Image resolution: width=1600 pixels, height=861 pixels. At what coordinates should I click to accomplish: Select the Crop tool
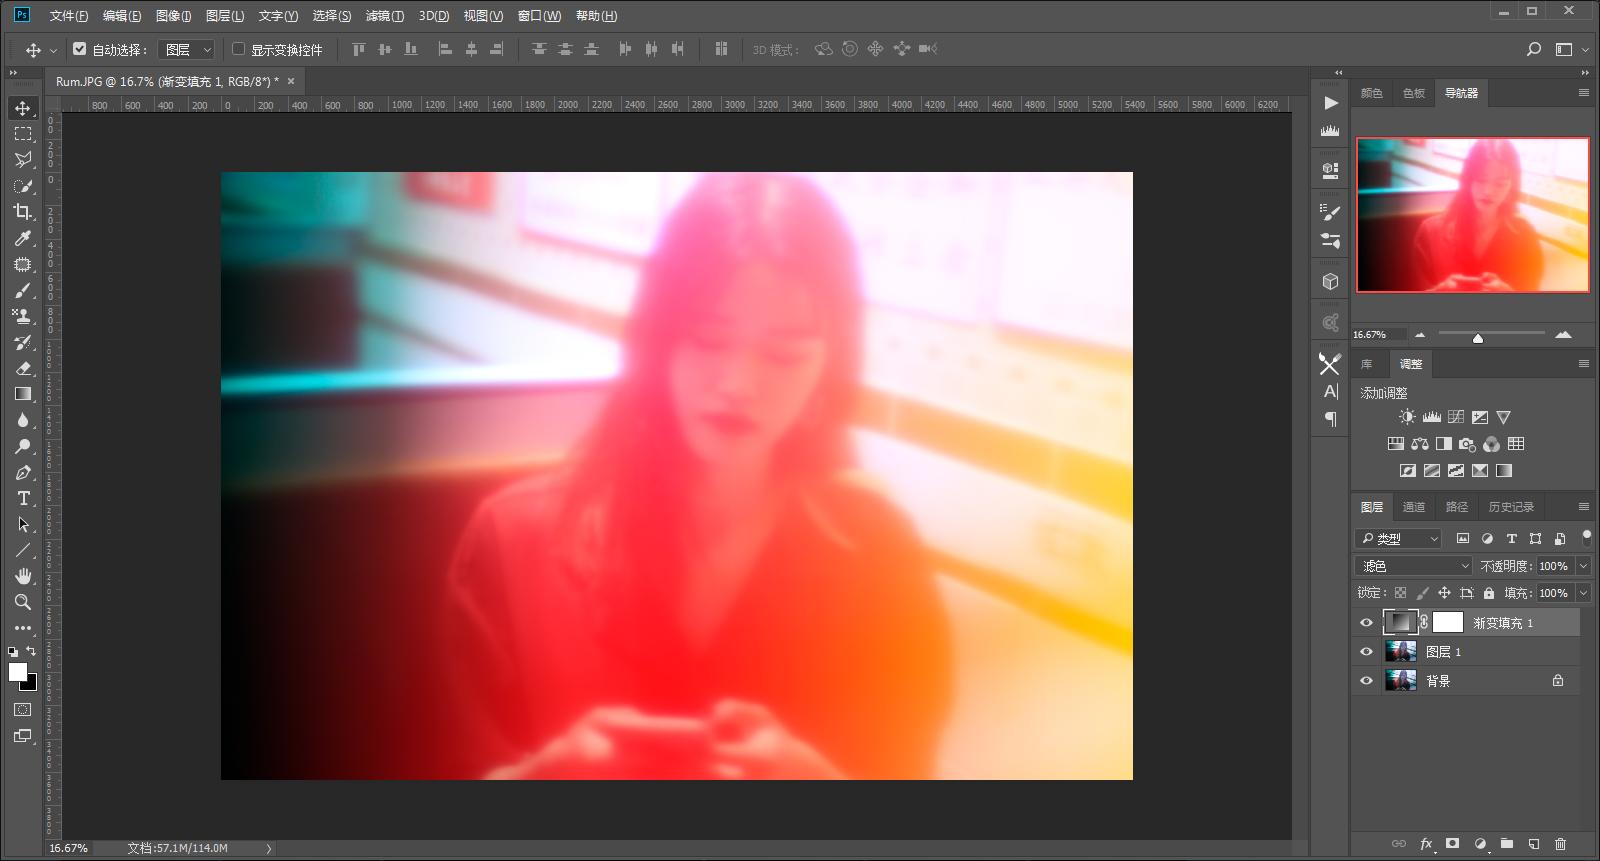click(23, 212)
